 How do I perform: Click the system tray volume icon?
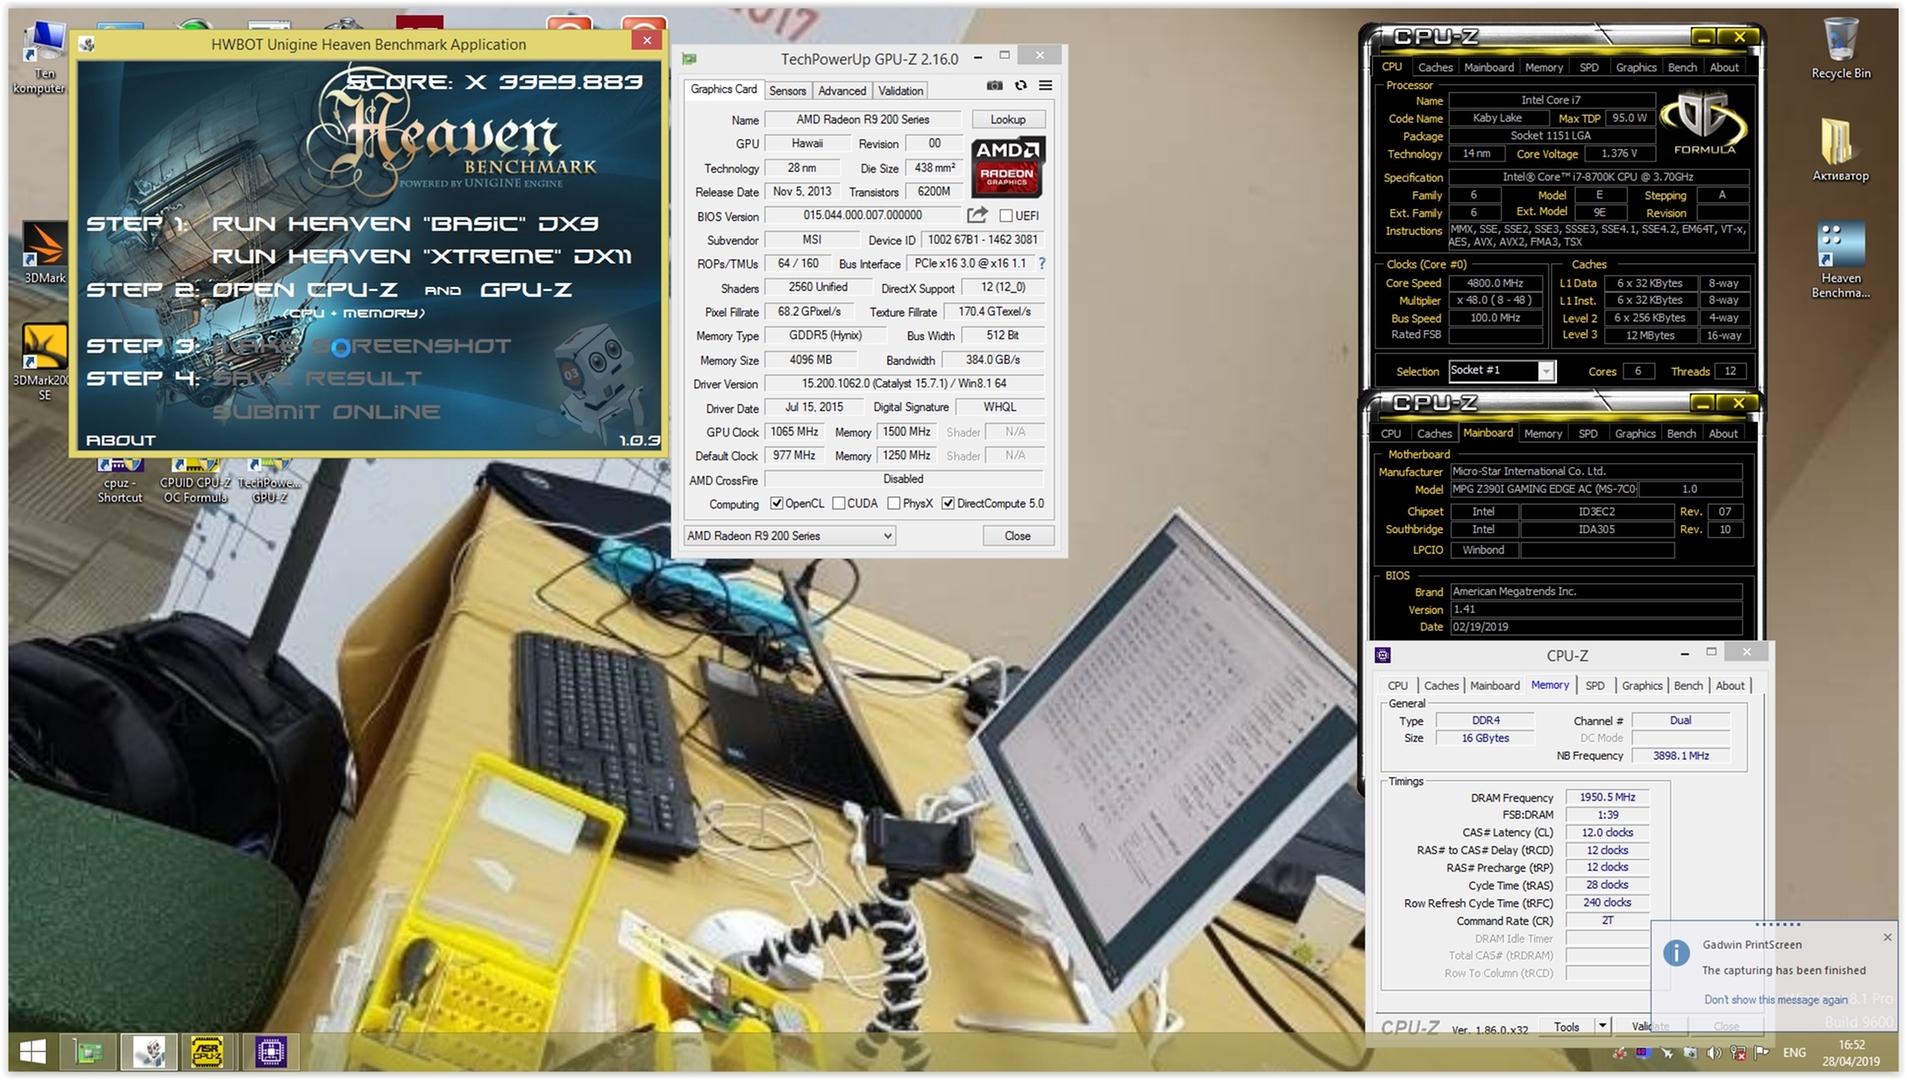(1713, 1053)
